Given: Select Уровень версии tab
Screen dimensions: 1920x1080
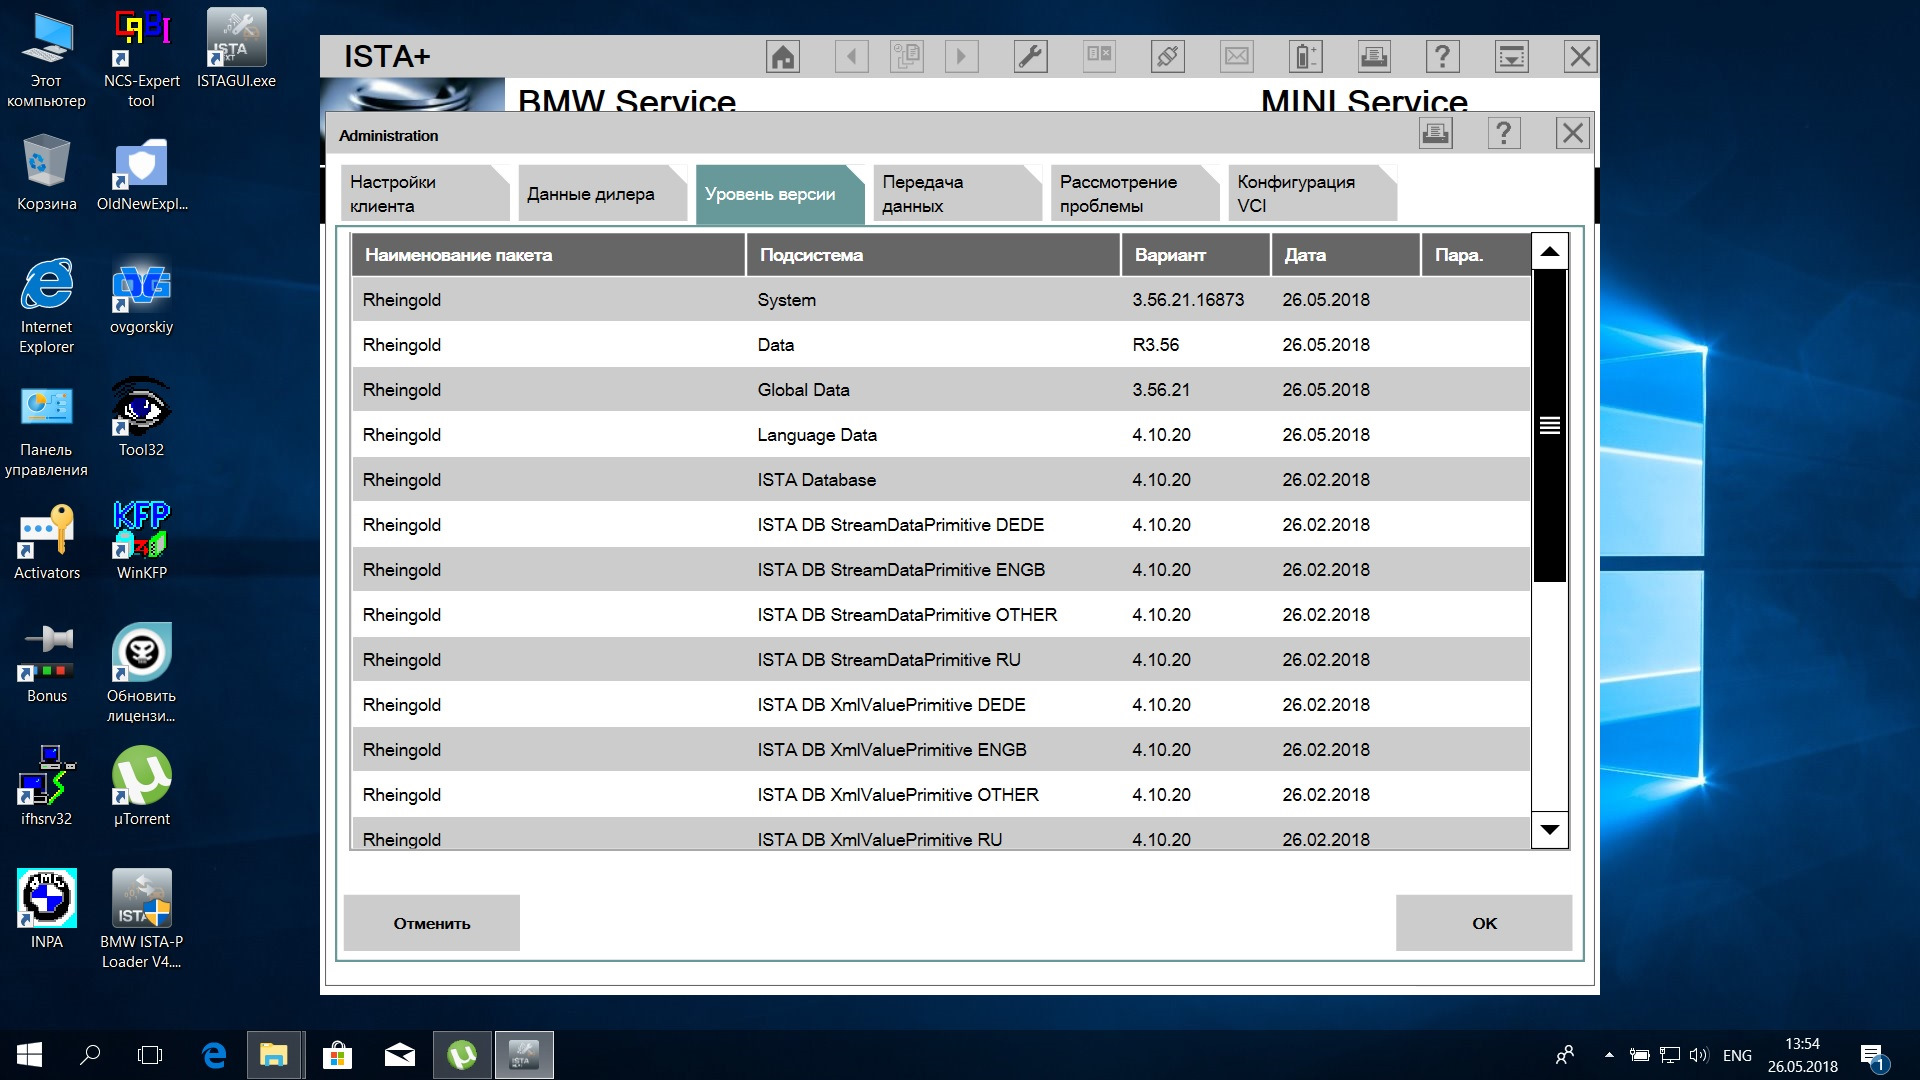Looking at the screenshot, I should [x=780, y=193].
